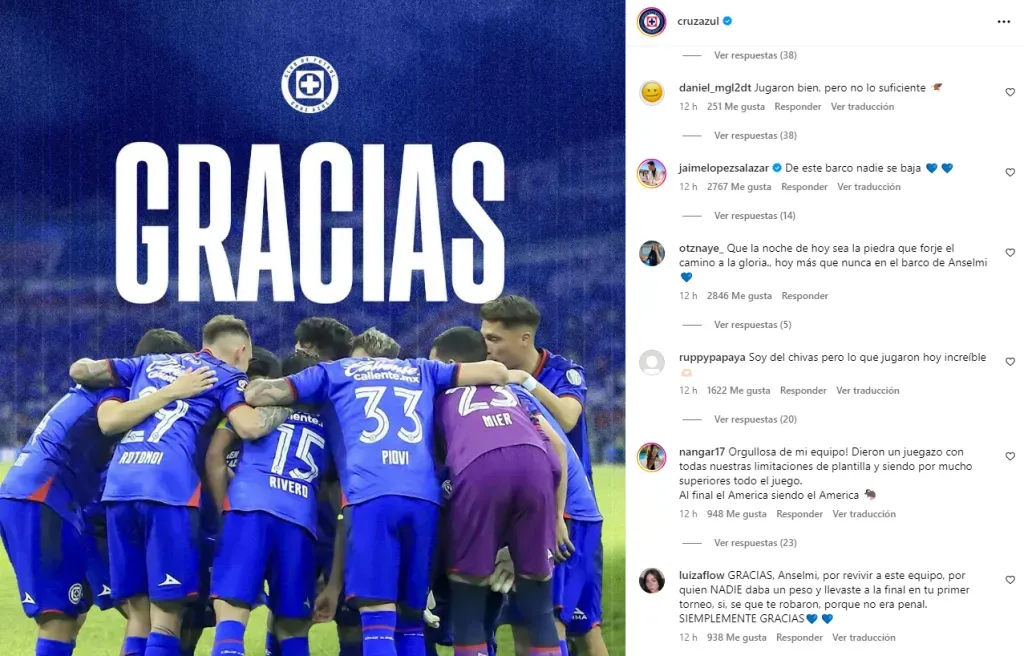The width and height of the screenshot is (1024, 656).
Task: View likes on 2767 Me gusta
Action: [x=739, y=187]
